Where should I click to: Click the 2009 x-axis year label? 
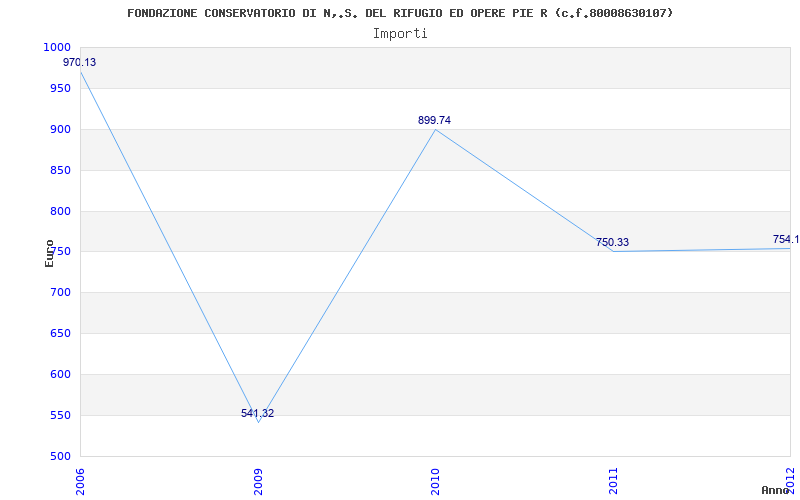pyautogui.click(x=258, y=481)
